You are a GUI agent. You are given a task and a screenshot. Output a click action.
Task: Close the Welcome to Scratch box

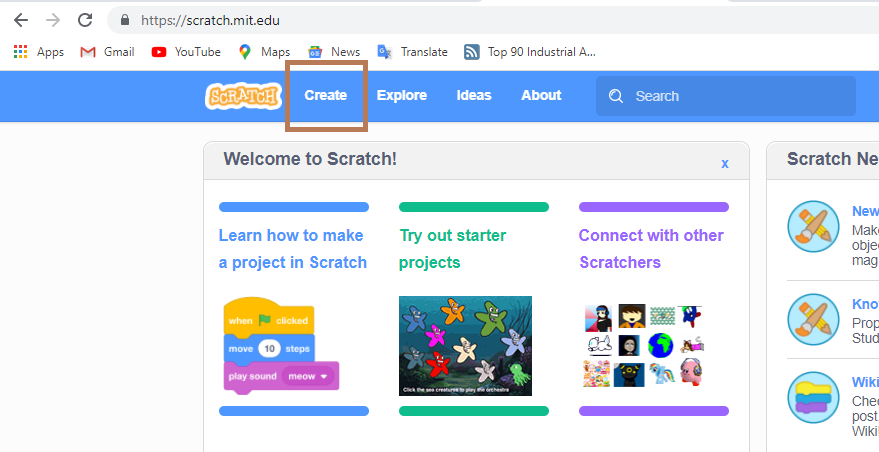pyautogui.click(x=725, y=164)
